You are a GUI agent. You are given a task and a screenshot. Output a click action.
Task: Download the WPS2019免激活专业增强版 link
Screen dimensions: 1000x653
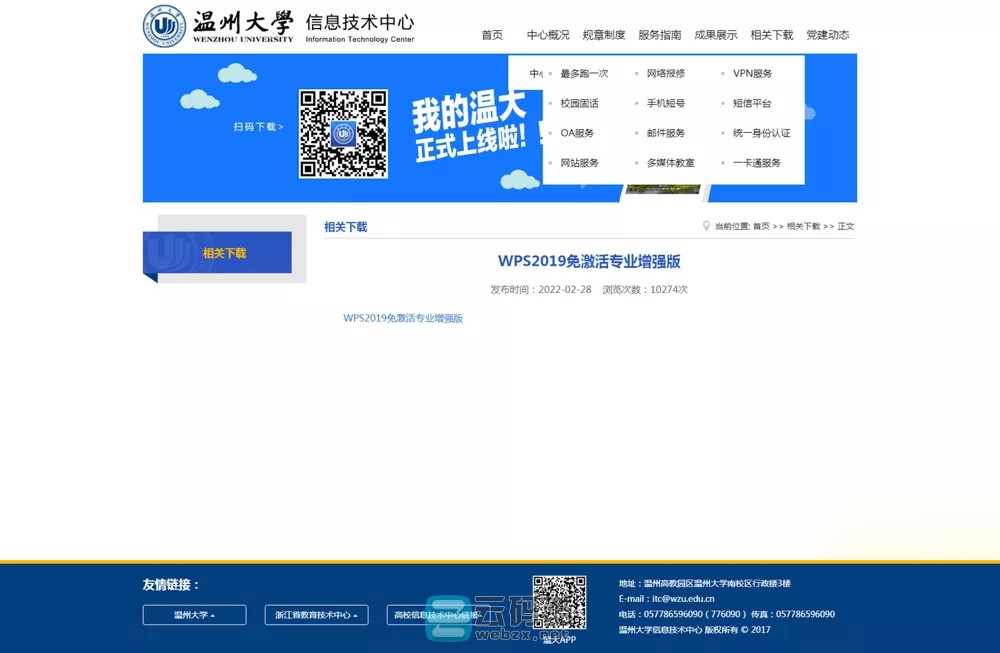403,318
